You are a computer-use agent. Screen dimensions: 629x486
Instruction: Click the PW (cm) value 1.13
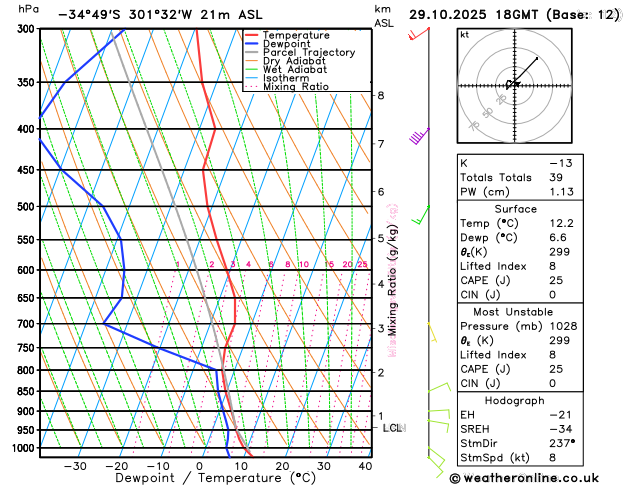562,192
